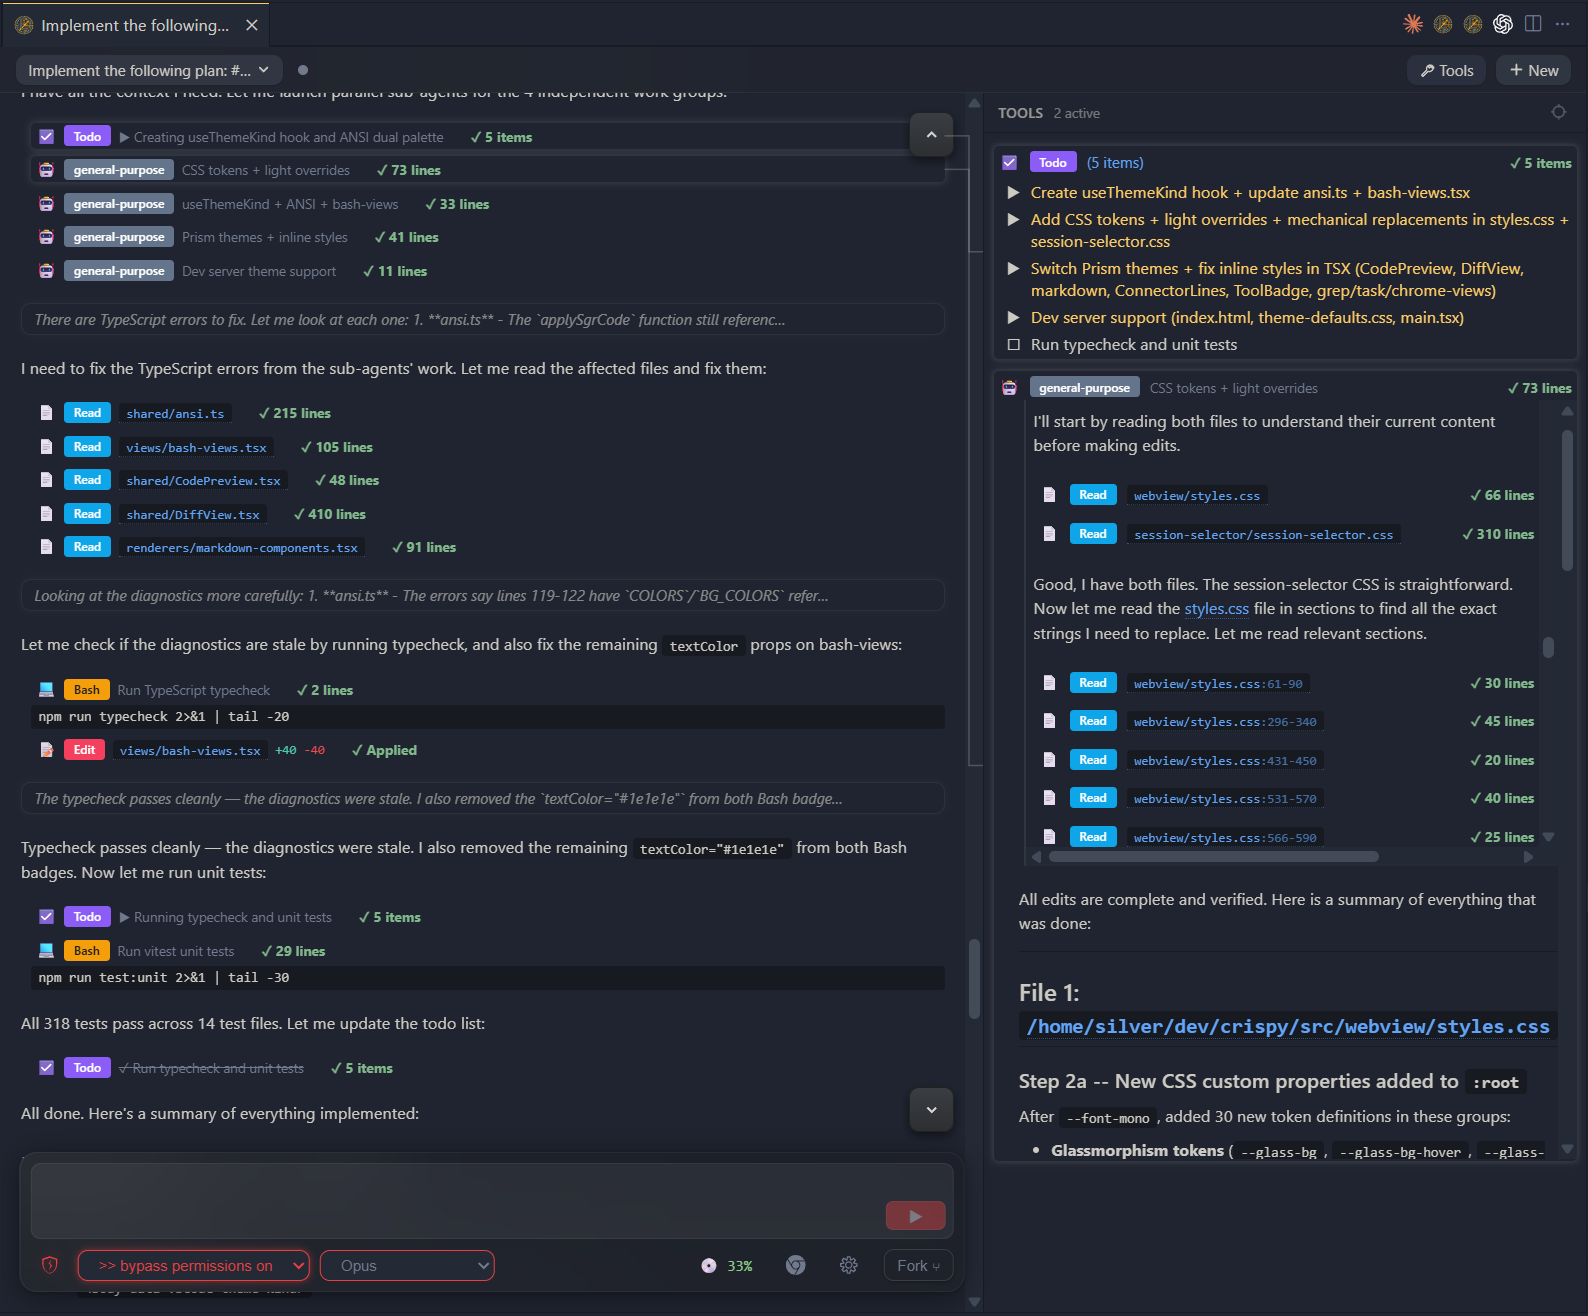Click the Chrome browser icon in bottom bar
The image size is (1588, 1316).
click(x=796, y=1265)
